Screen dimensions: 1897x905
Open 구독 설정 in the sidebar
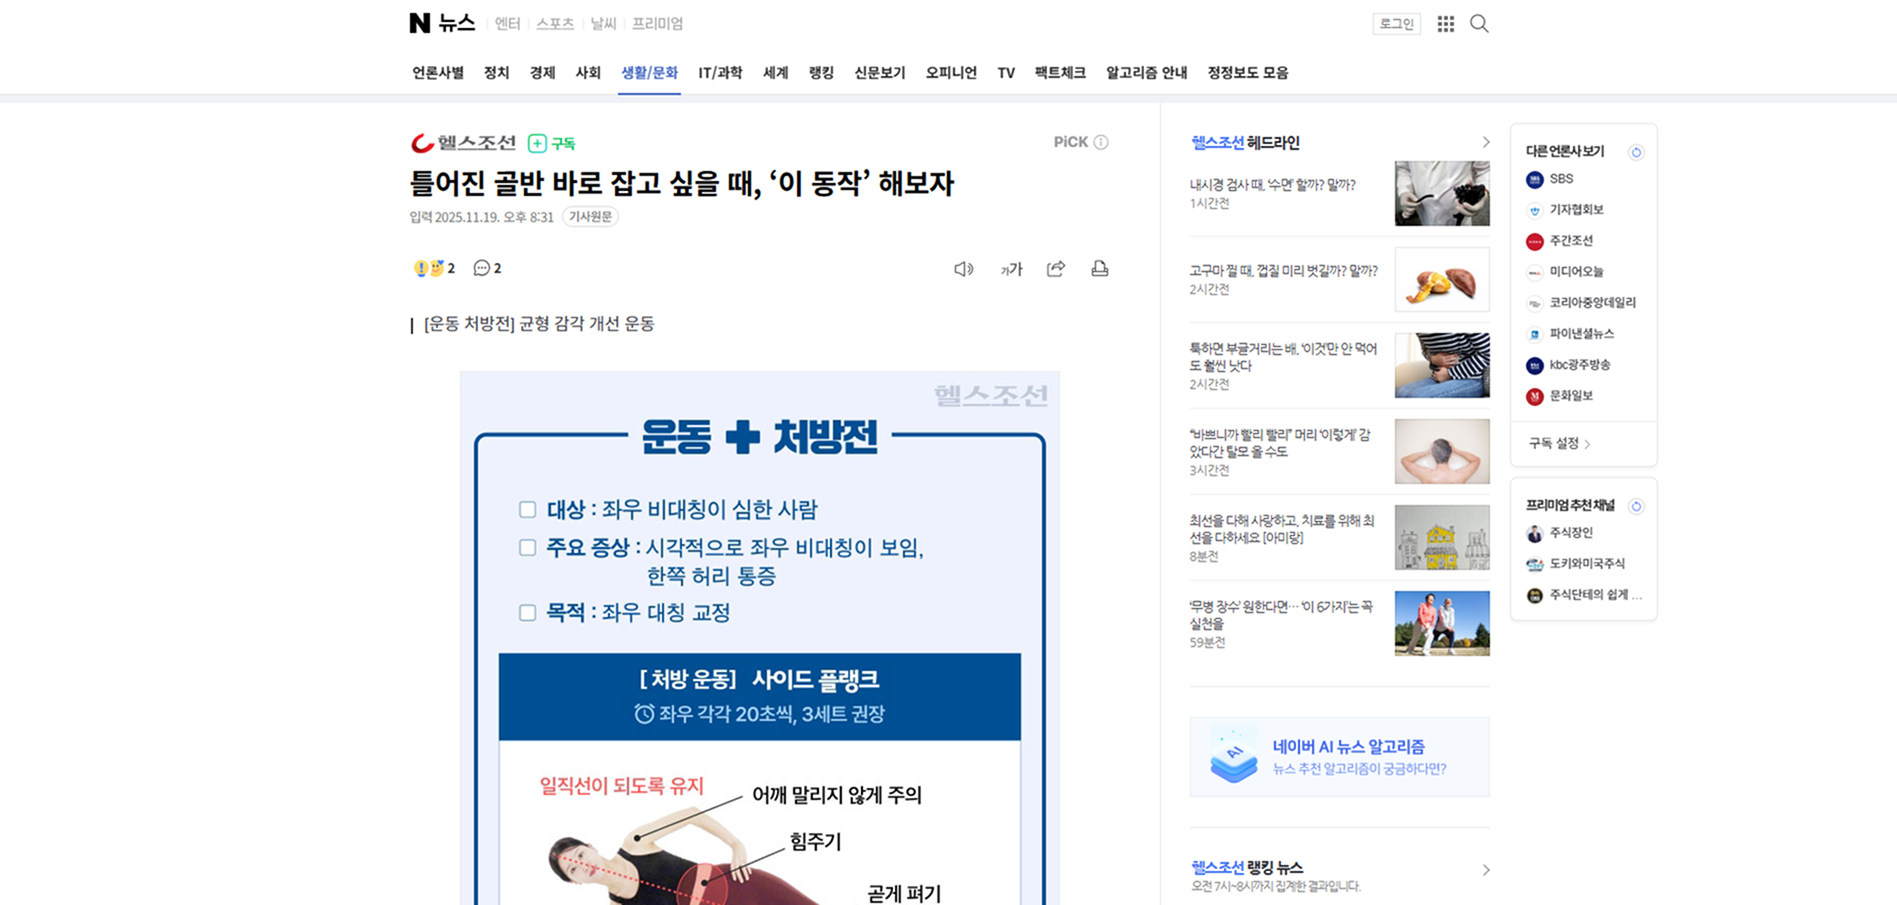(x=1559, y=443)
